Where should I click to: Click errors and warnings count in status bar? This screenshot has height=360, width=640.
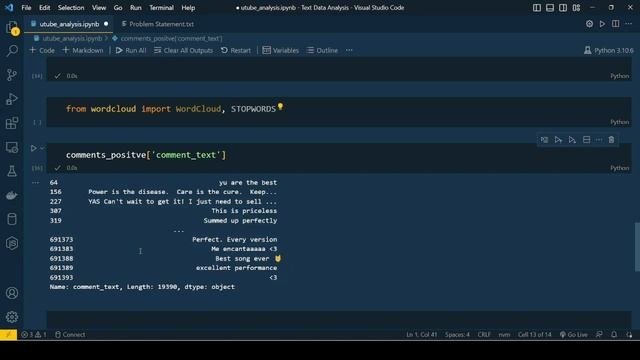(x=34, y=335)
